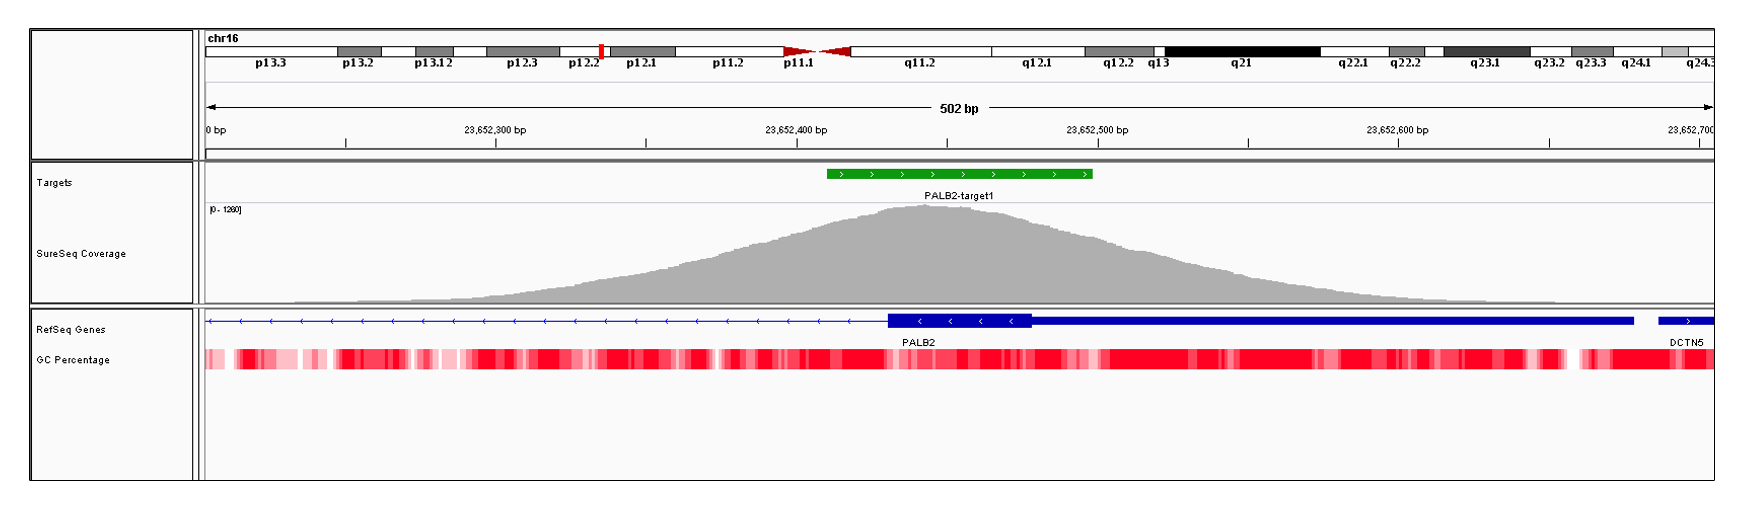Click the q21 band on the ideogram
Viewport: 1746px width, 517px height.
tap(1242, 51)
